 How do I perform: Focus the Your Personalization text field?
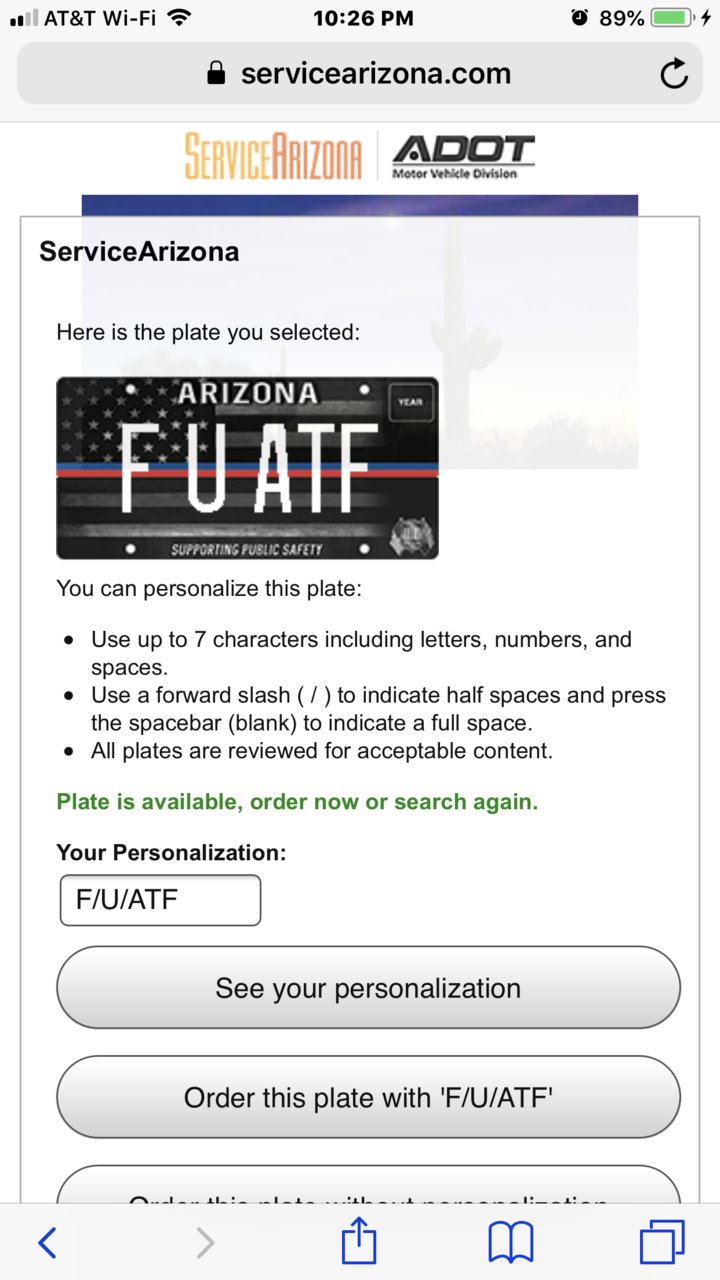click(160, 900)
